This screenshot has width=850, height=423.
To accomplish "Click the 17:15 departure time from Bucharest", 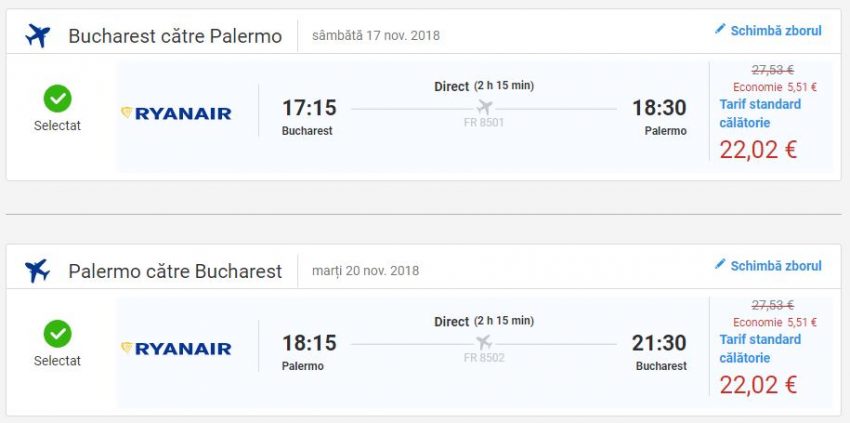I will (309, 108).
